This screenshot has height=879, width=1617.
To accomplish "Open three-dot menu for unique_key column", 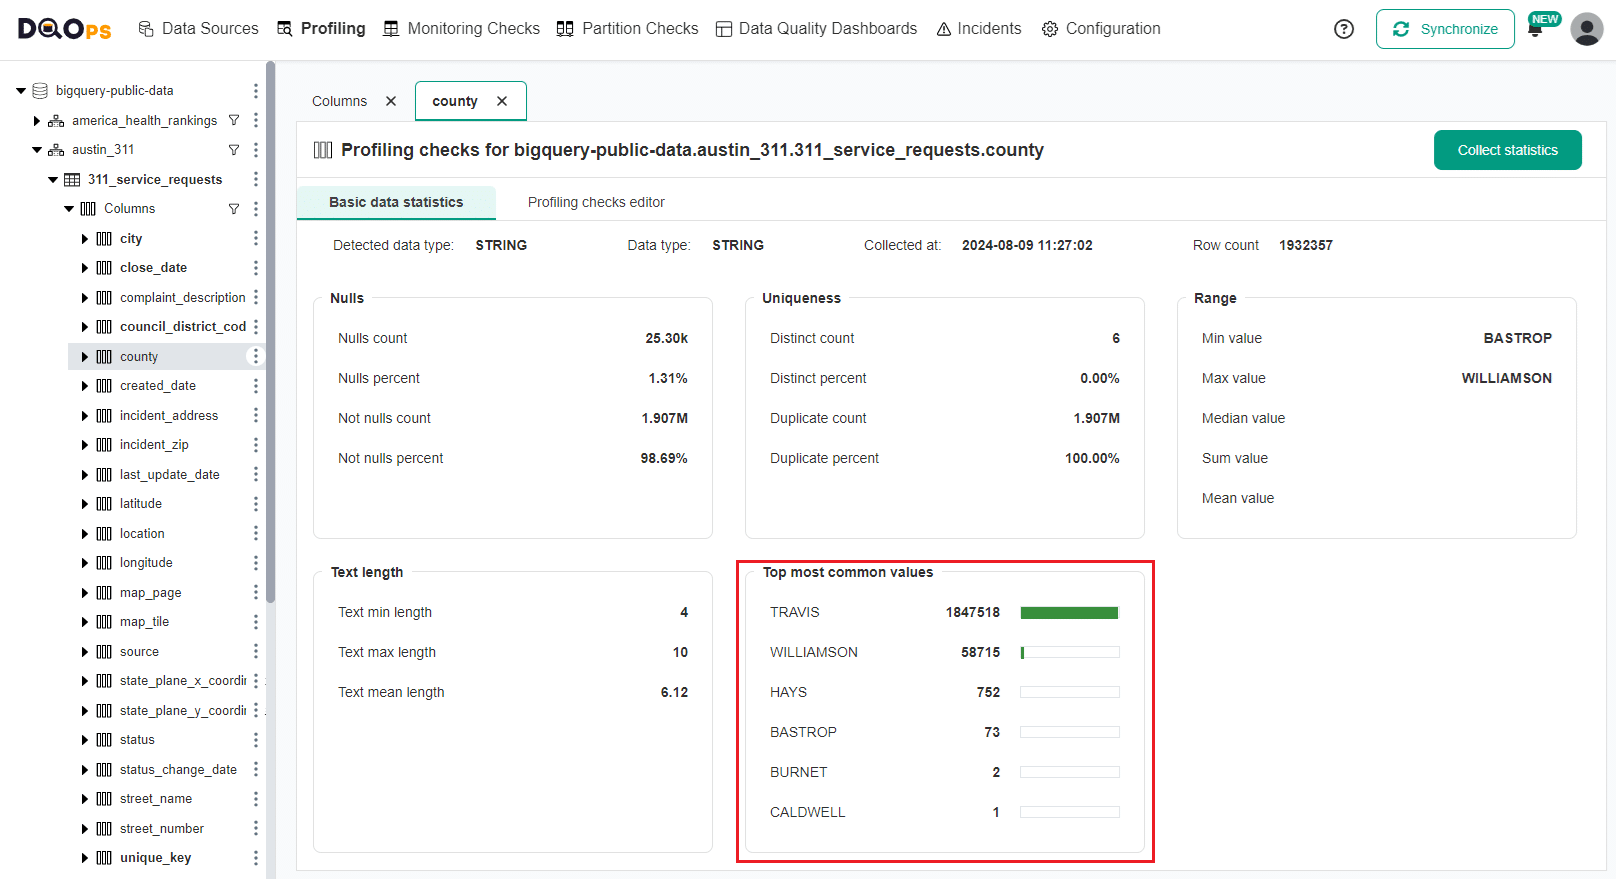I will point(256,858).
